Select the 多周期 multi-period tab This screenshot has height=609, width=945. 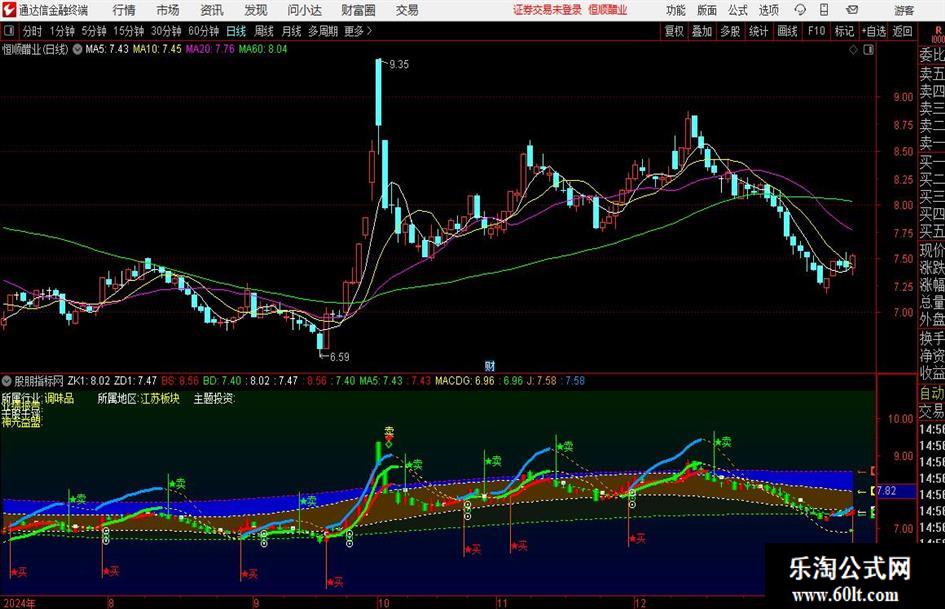[x=323, y=31]
